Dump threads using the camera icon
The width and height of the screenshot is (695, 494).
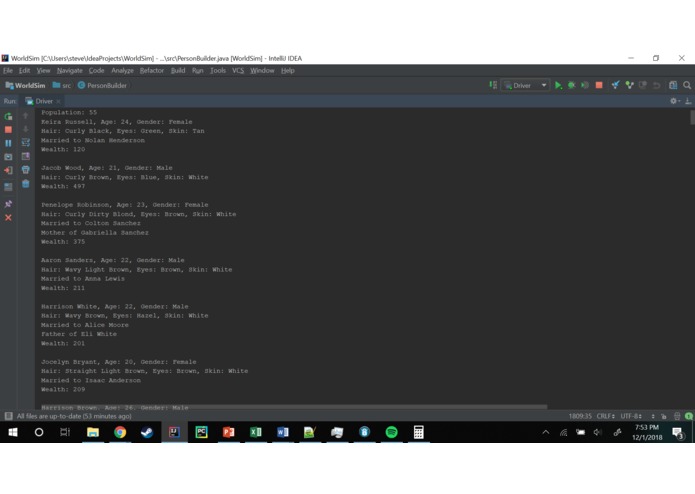click(x=8, y=157)
